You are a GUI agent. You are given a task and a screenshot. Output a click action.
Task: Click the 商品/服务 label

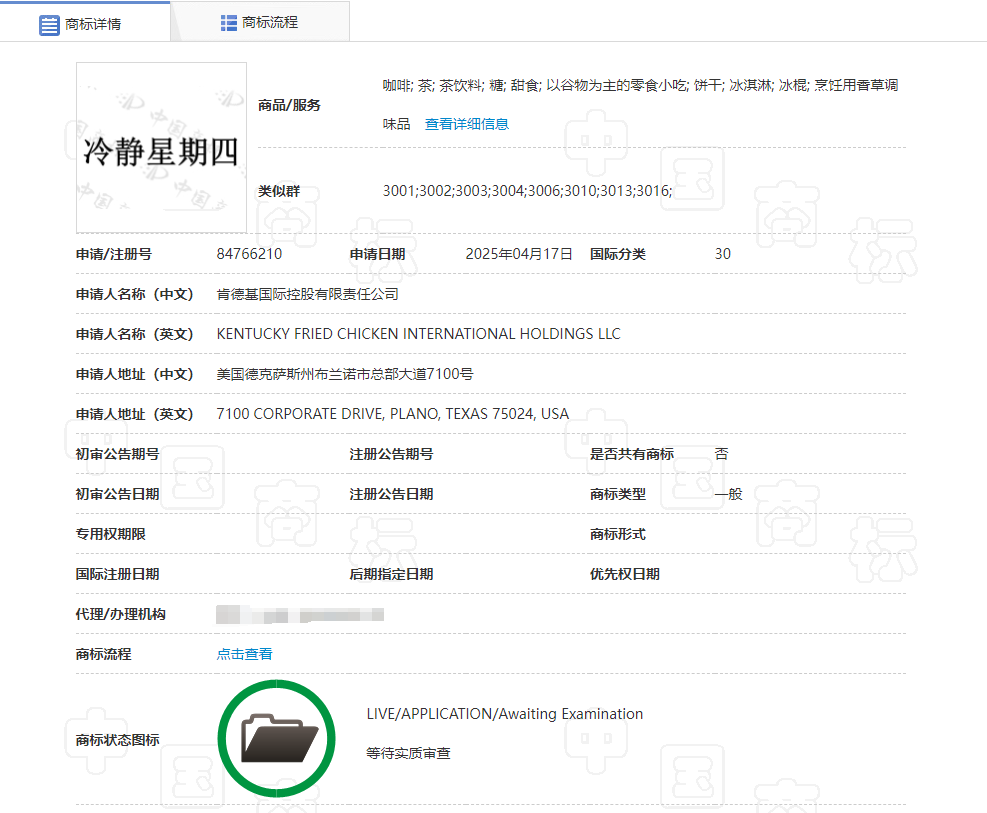click(x=289, y=105)
